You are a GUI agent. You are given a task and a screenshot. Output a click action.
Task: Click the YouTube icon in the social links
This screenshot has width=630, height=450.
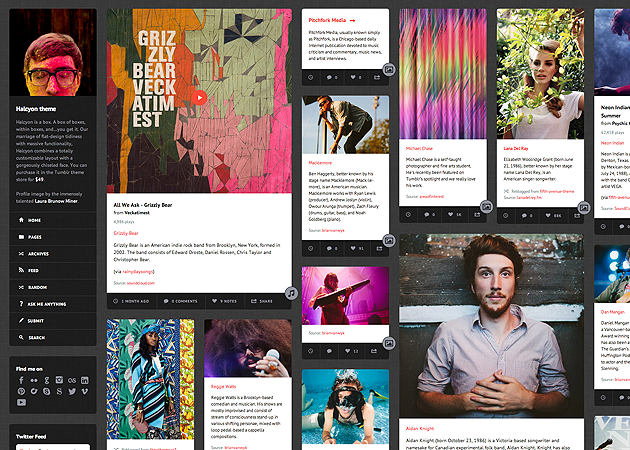pyautogui.click(x=21, y=402)
